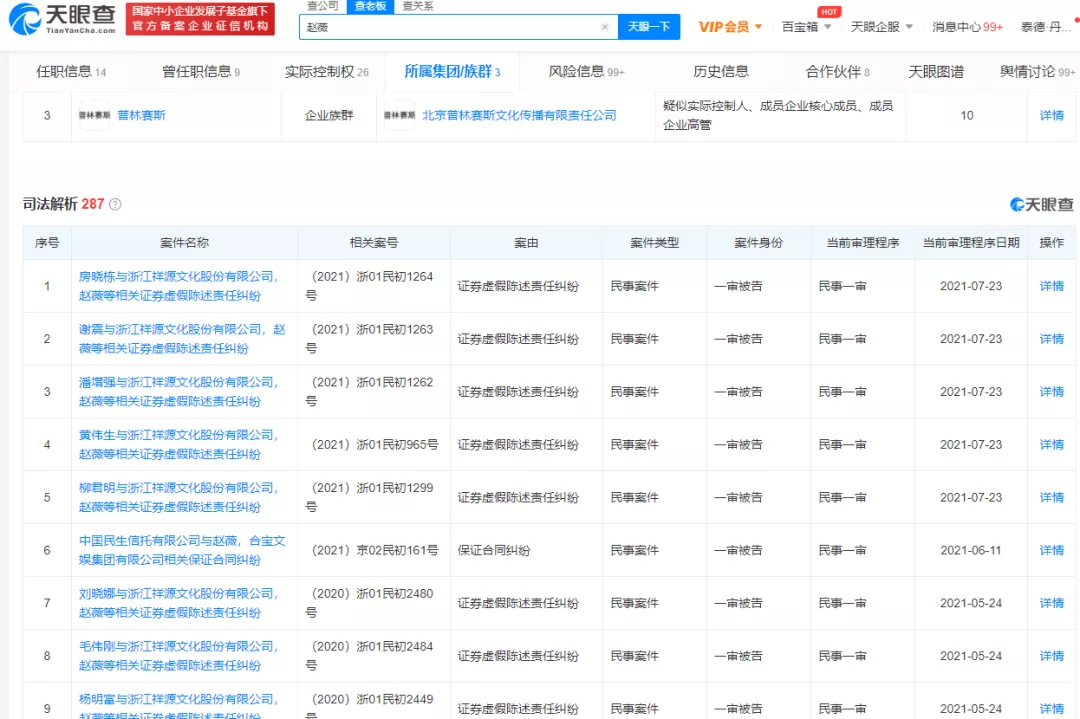Click the 天眼查 watermark logo above table
The height and width of the screenshot is (719, 1080).
1041,204
